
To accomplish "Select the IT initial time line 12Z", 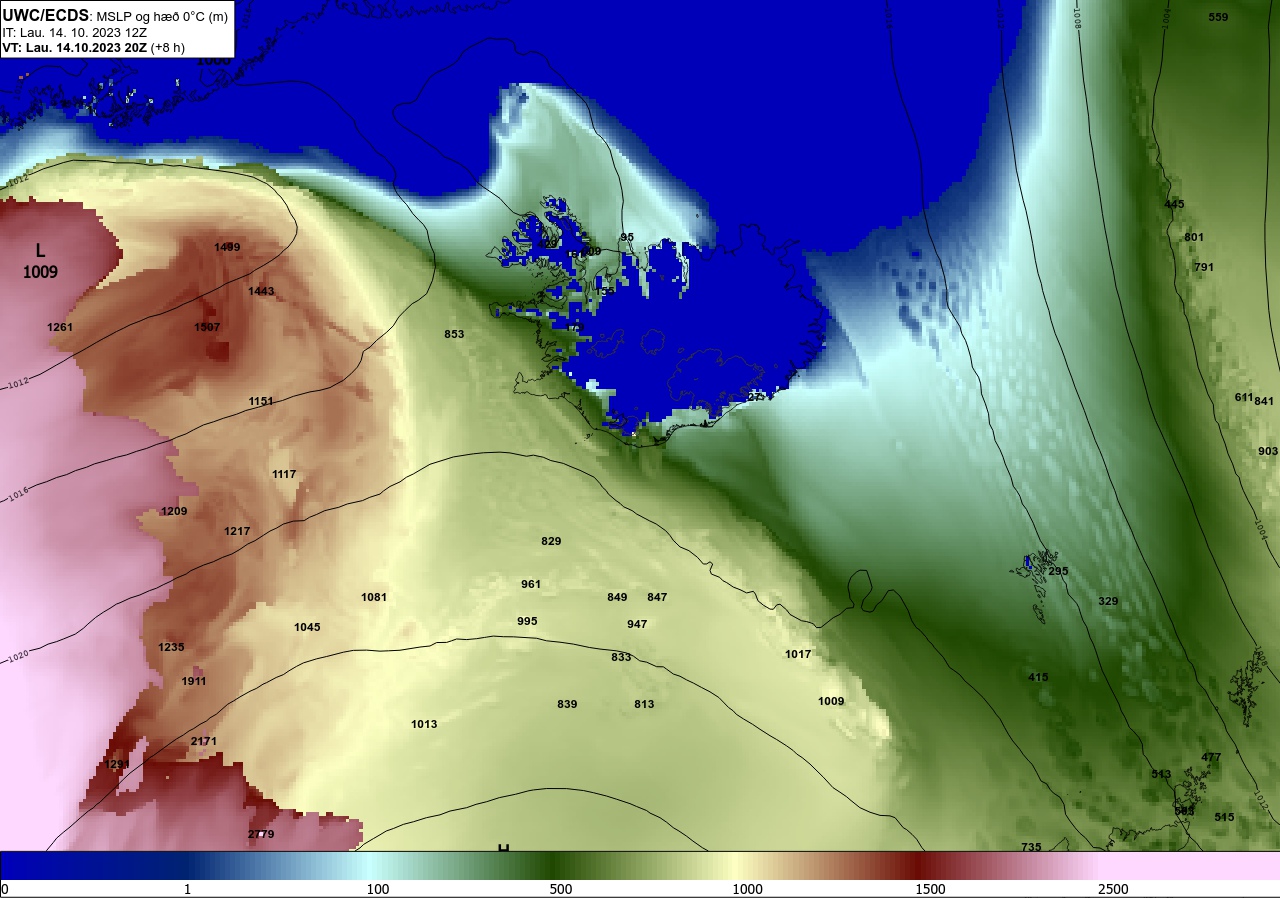I will (75, 33).
